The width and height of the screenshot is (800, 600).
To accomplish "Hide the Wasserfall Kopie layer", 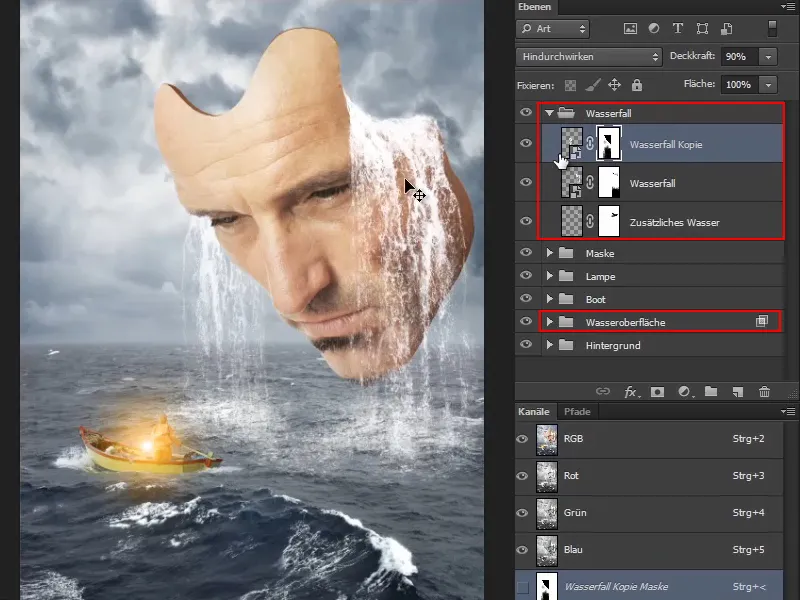I will (x=526, y=143).
